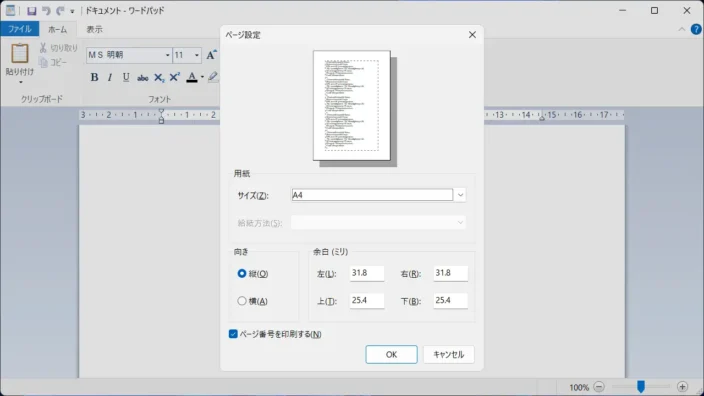Click the 余白 (ミリ) group label

330,251
